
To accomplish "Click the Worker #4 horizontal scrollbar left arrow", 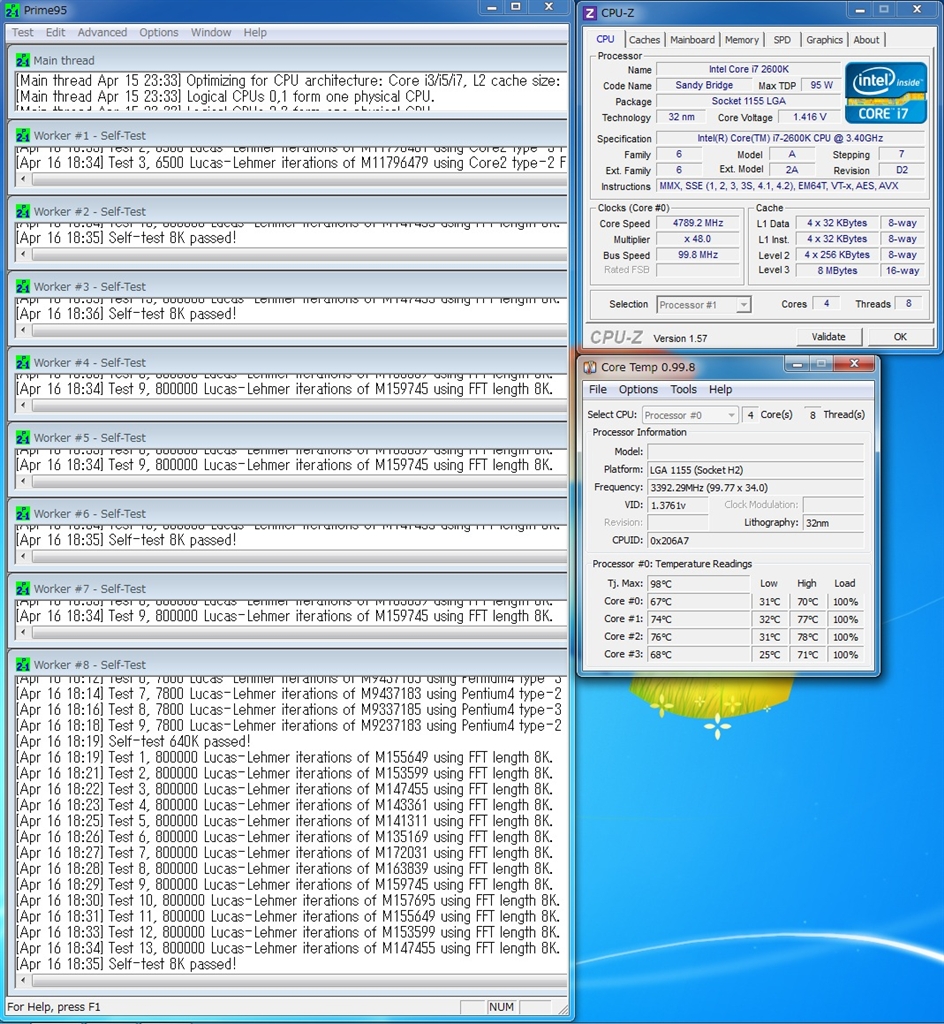I will coord(24,406).
